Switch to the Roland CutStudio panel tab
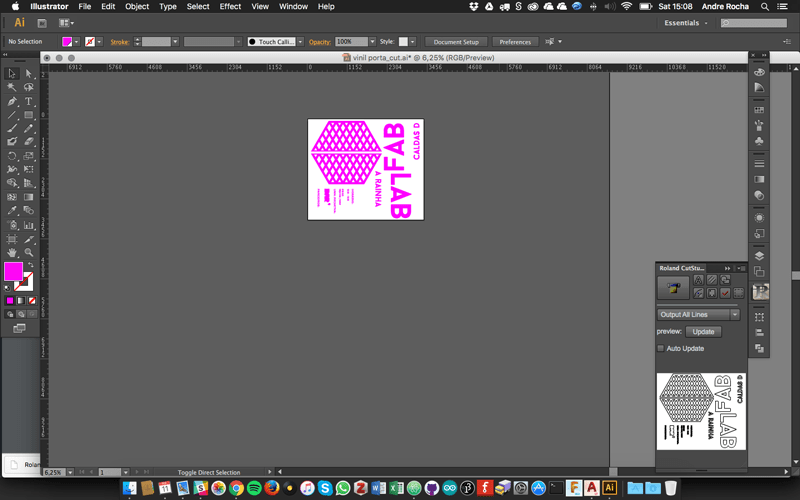The image size is (800, 500). pyautogui.click(x=682, y=268)
